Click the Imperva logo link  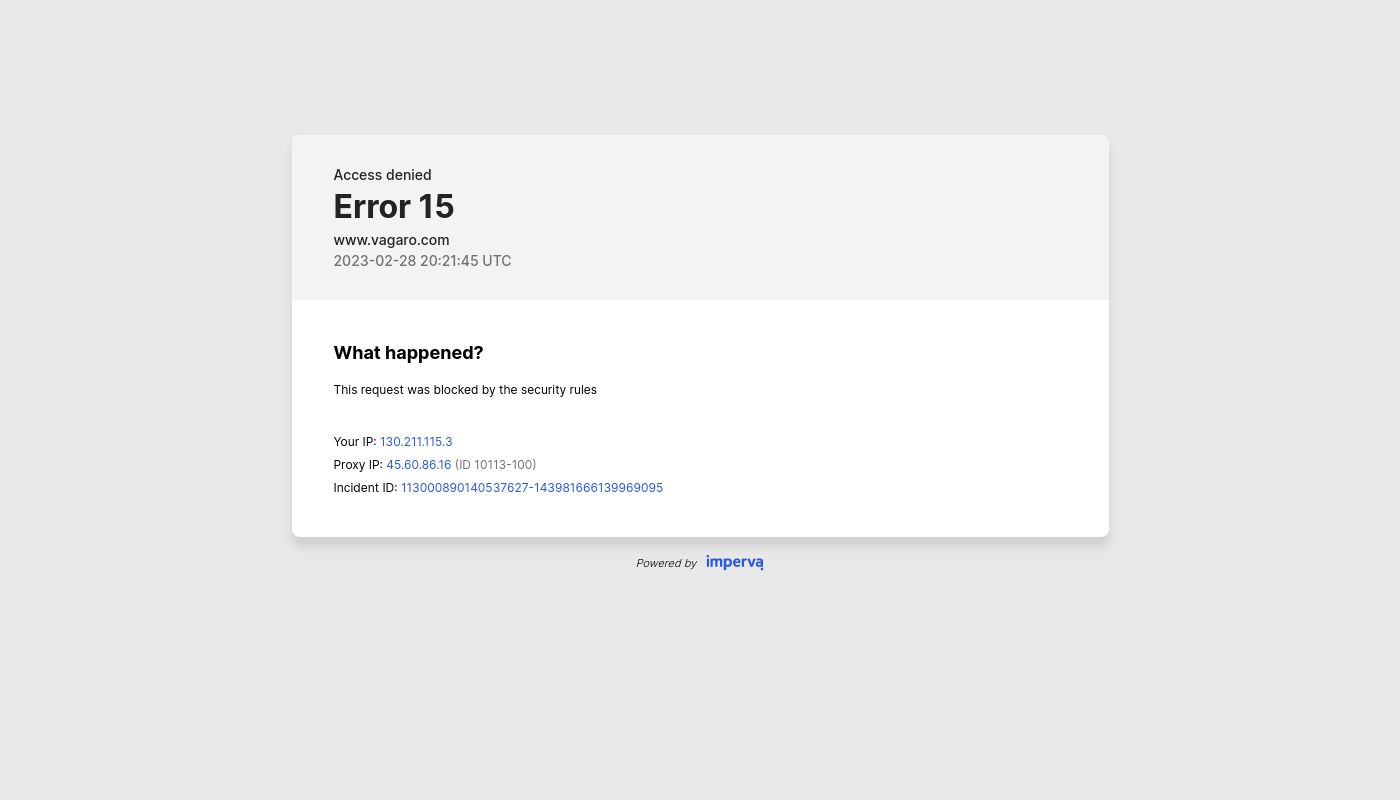[734, 563]
